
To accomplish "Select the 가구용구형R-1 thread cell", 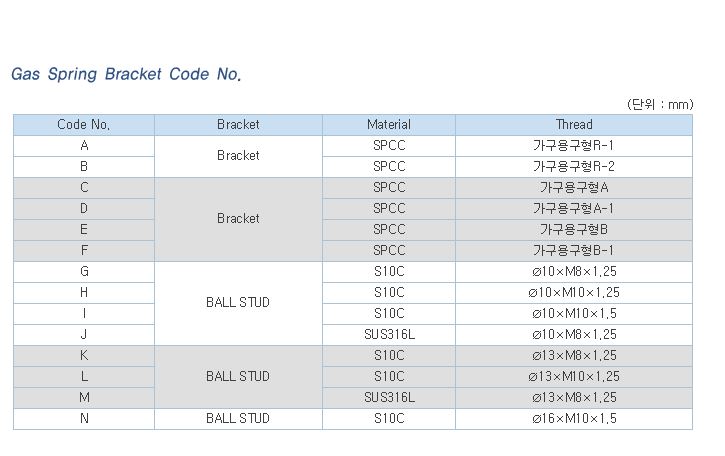I will [574, 146].
